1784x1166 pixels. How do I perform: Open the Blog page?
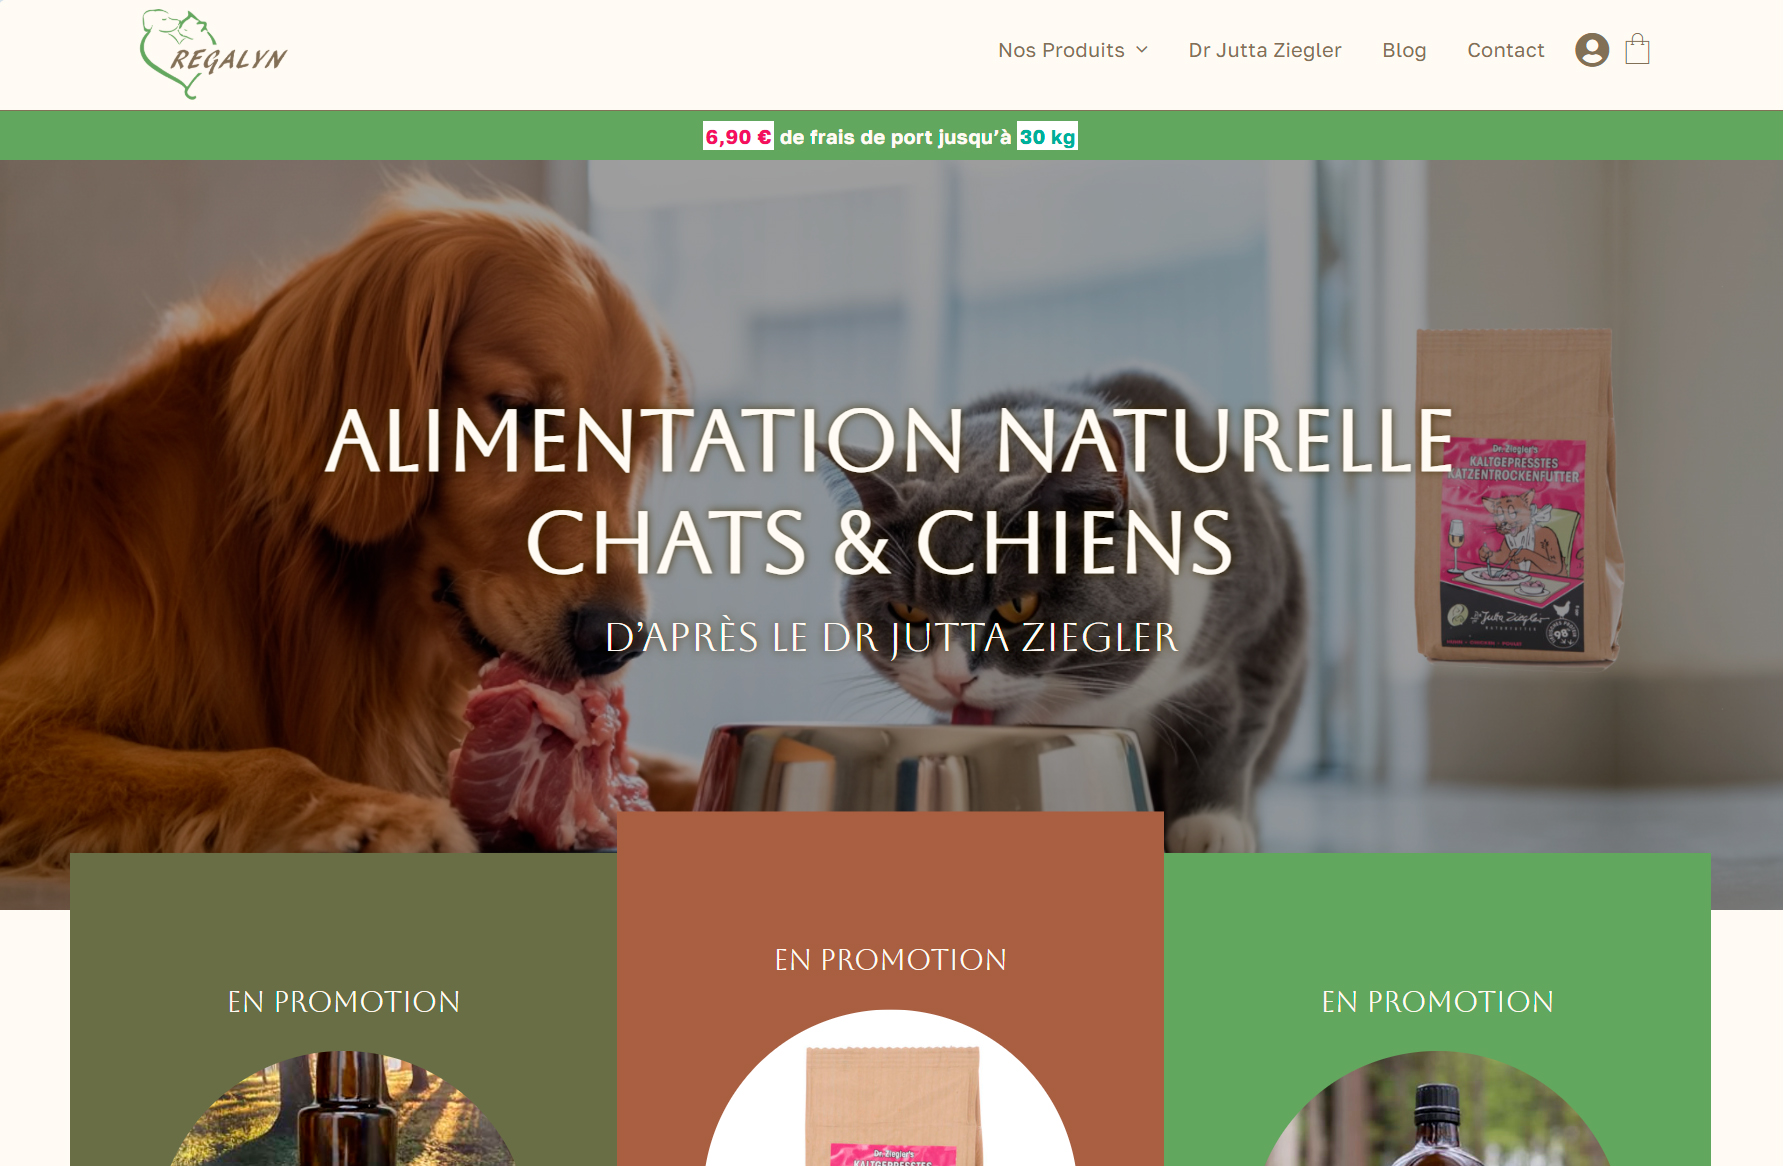[x=1404, y=50]
